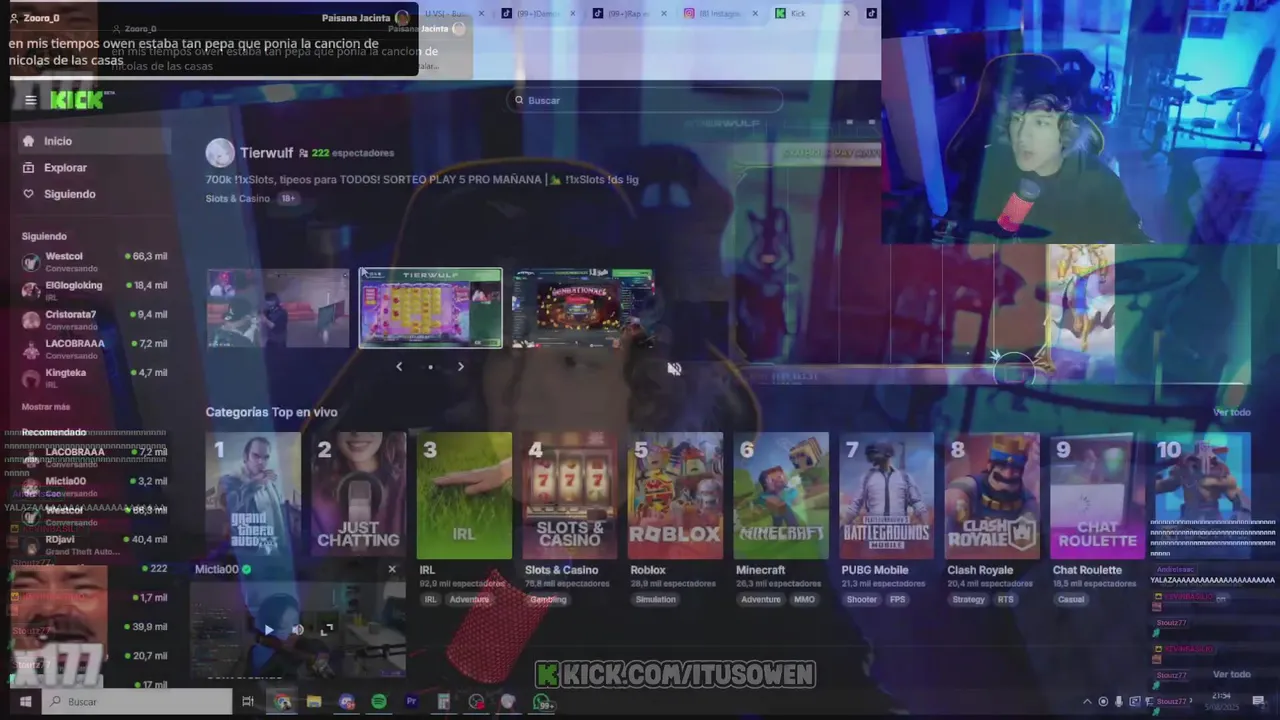1280x720 pixels.
Task: Click the Casual tag under Chat Roulette
Action: 1071,599
